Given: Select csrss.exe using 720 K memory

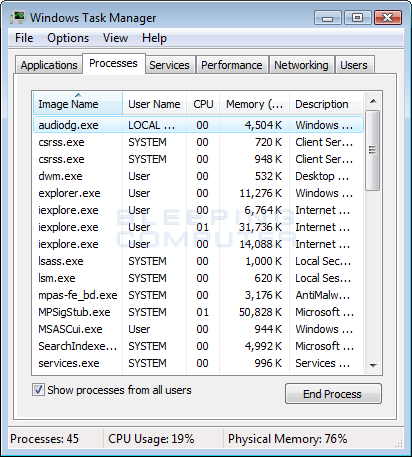Looking at the screenshot, I should [x=198, y=142].
